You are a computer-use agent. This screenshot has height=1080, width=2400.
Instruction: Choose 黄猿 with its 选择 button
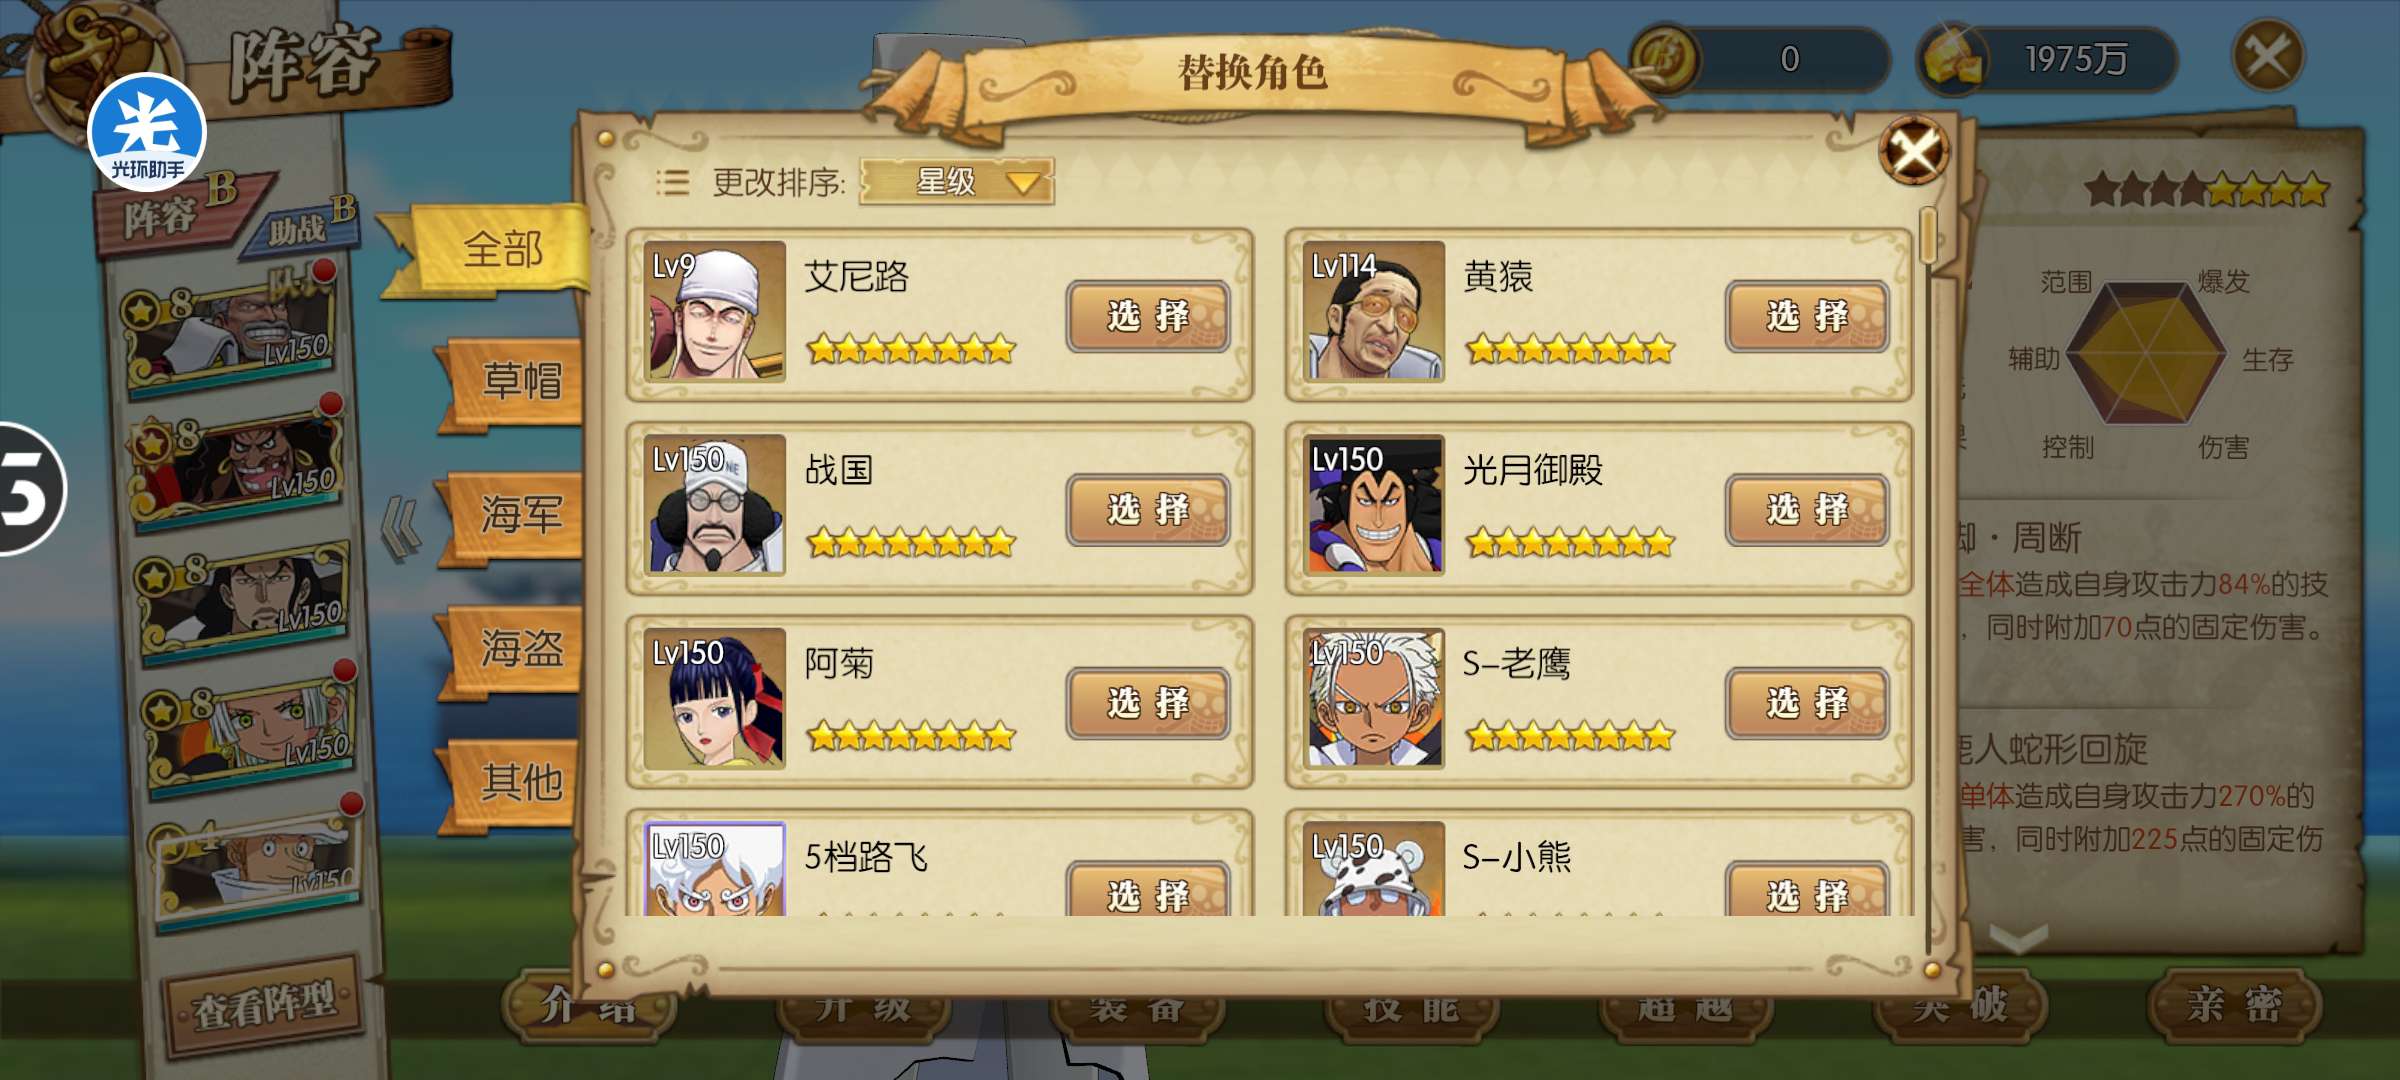pos(1806,316)
